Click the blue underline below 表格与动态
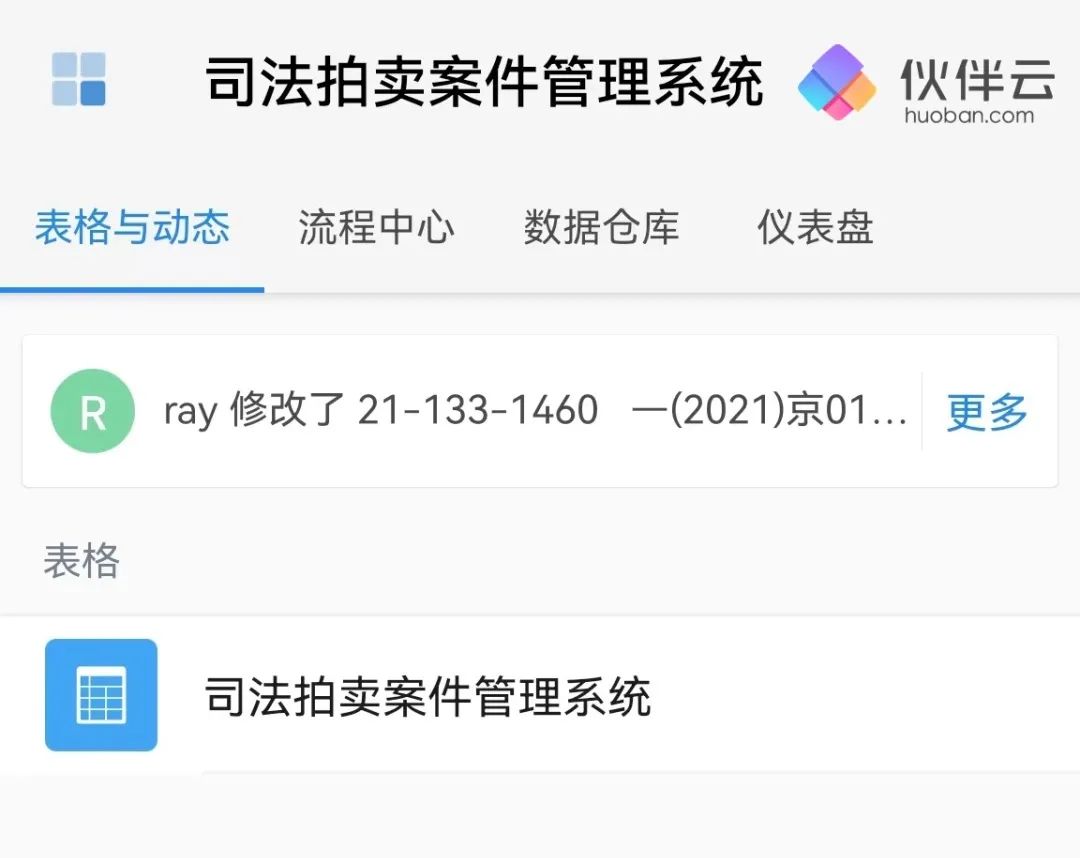1080x858 pixels. point(132,289)
